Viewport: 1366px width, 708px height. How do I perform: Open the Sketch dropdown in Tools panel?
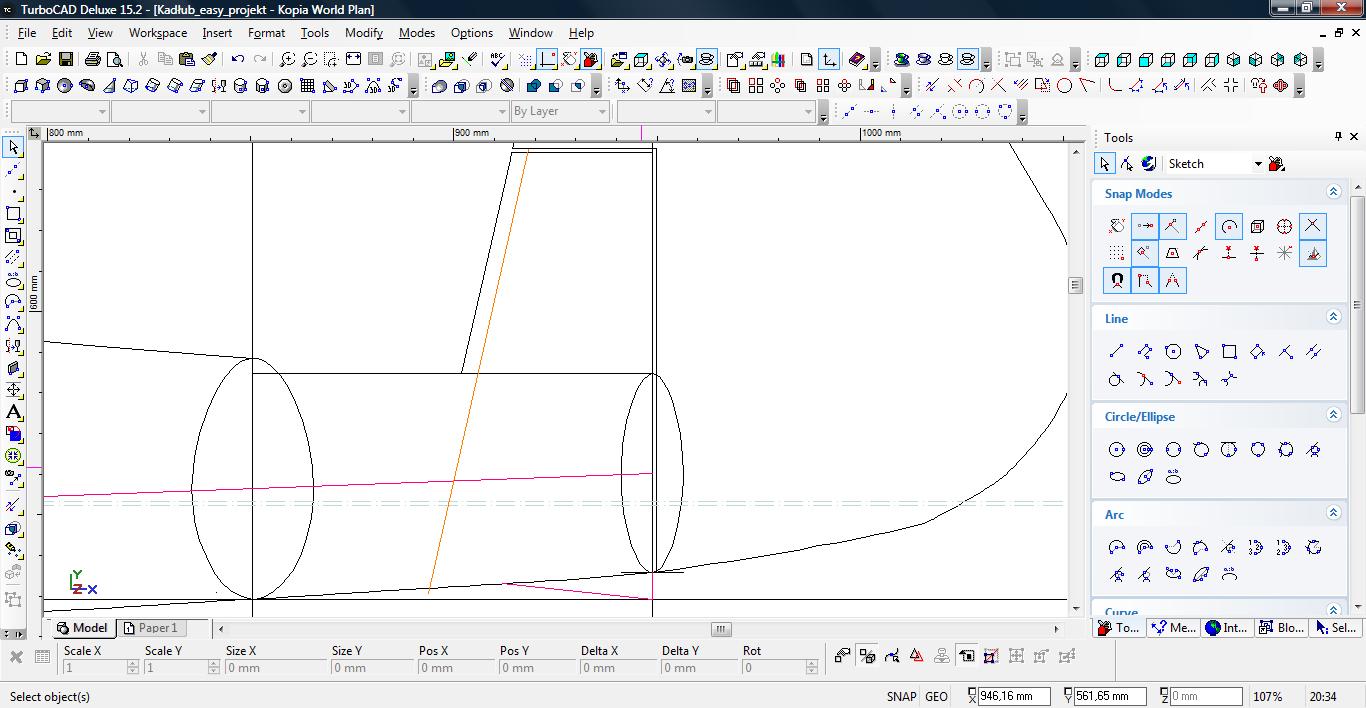(1257, 164)
